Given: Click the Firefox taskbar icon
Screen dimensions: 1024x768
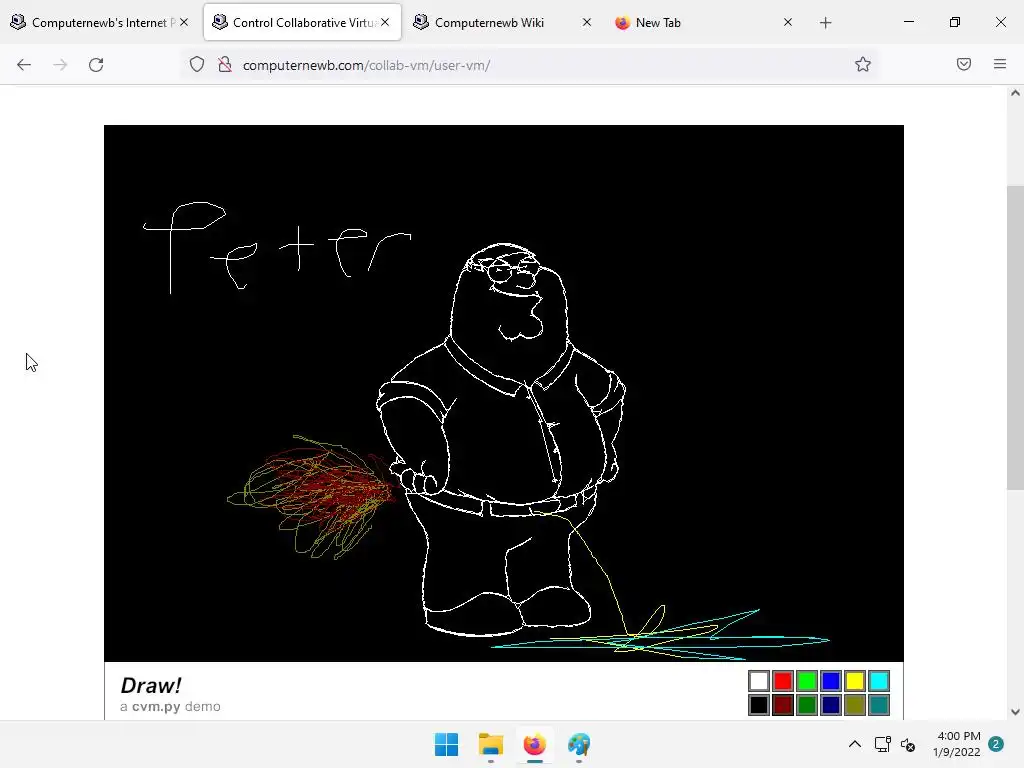Looking at the screenshot, I should [534, 744].
